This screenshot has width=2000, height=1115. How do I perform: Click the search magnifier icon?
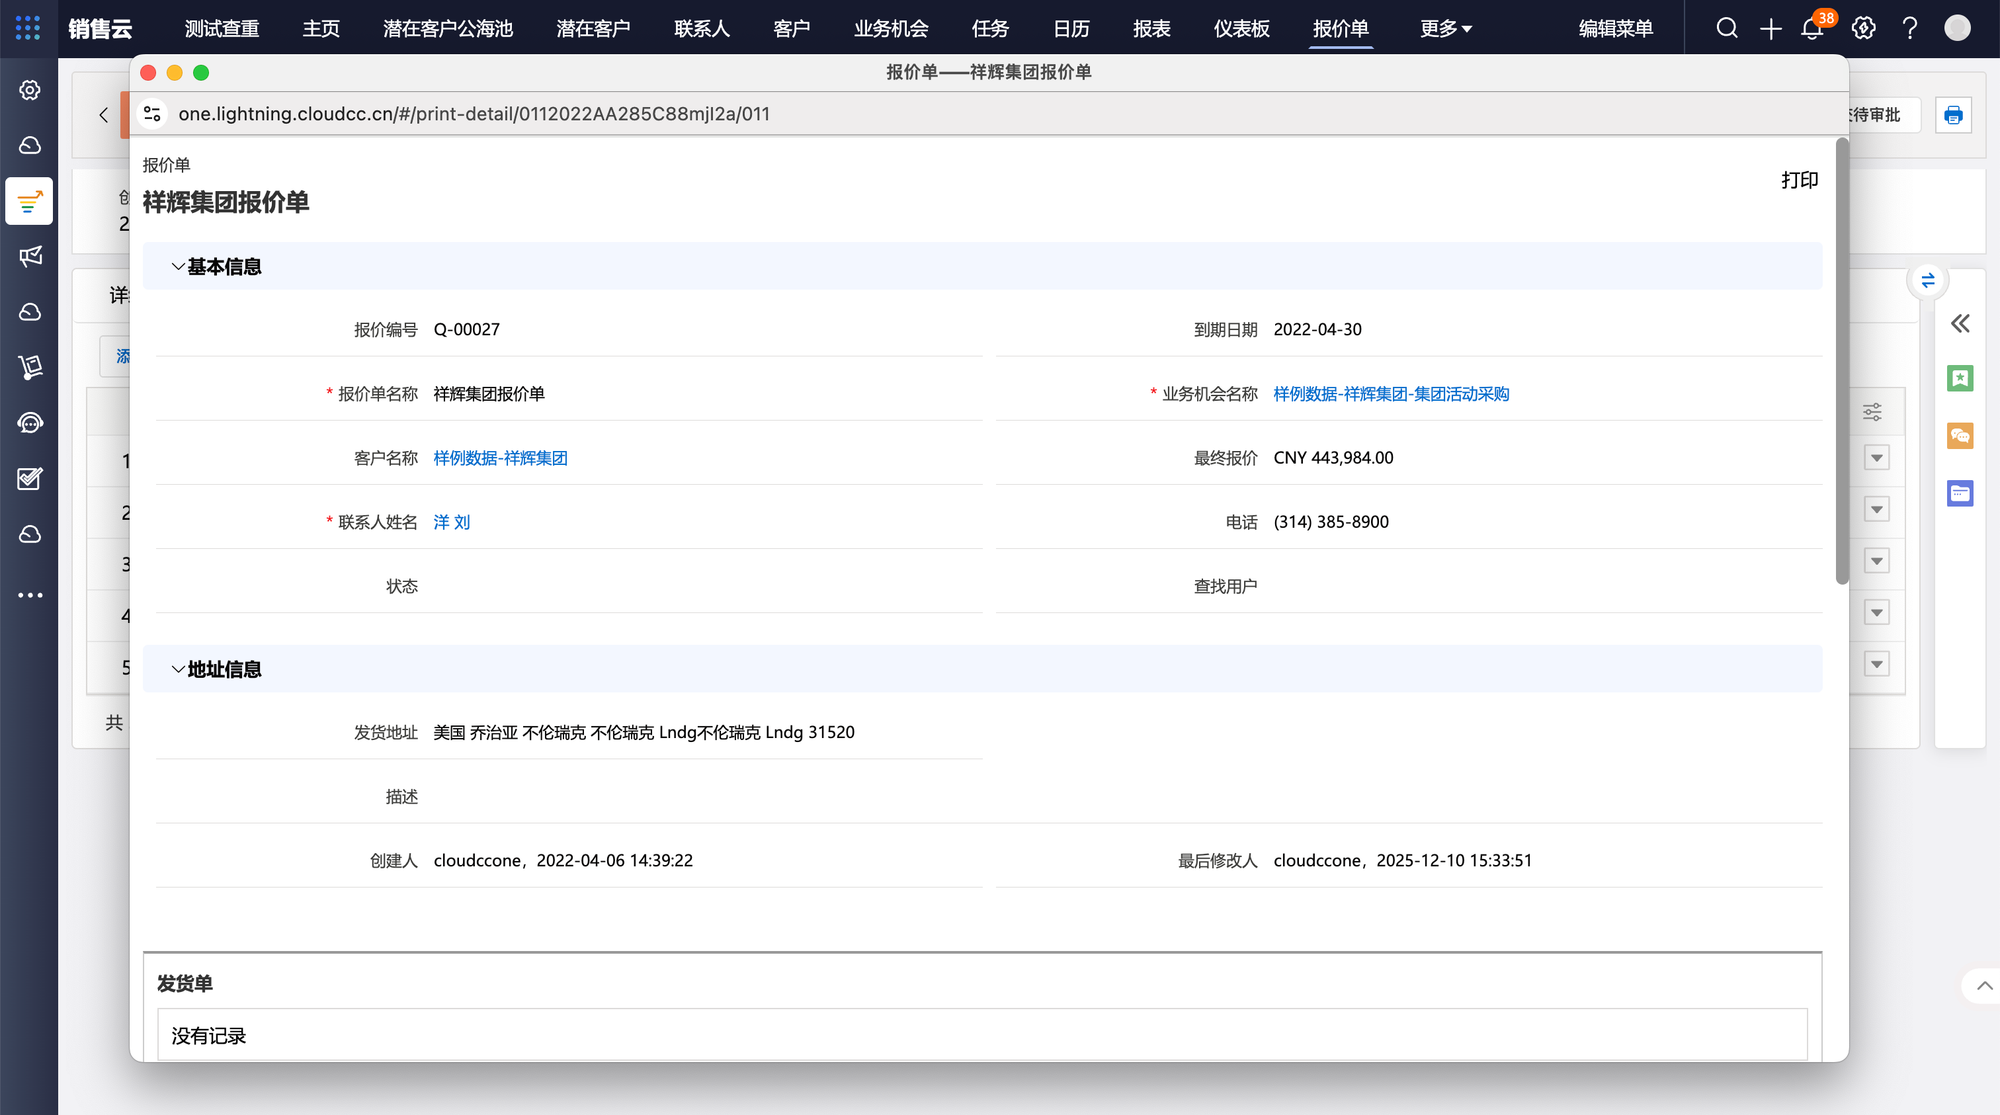tap(1727, 28)
